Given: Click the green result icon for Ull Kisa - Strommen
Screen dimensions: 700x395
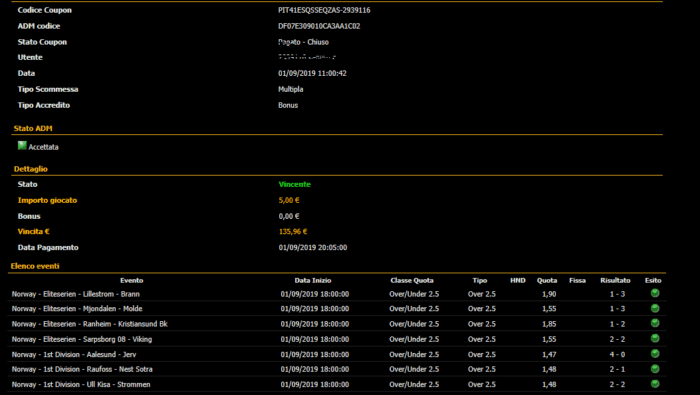Looking at the screenshot, I should [x=655, y=384].
